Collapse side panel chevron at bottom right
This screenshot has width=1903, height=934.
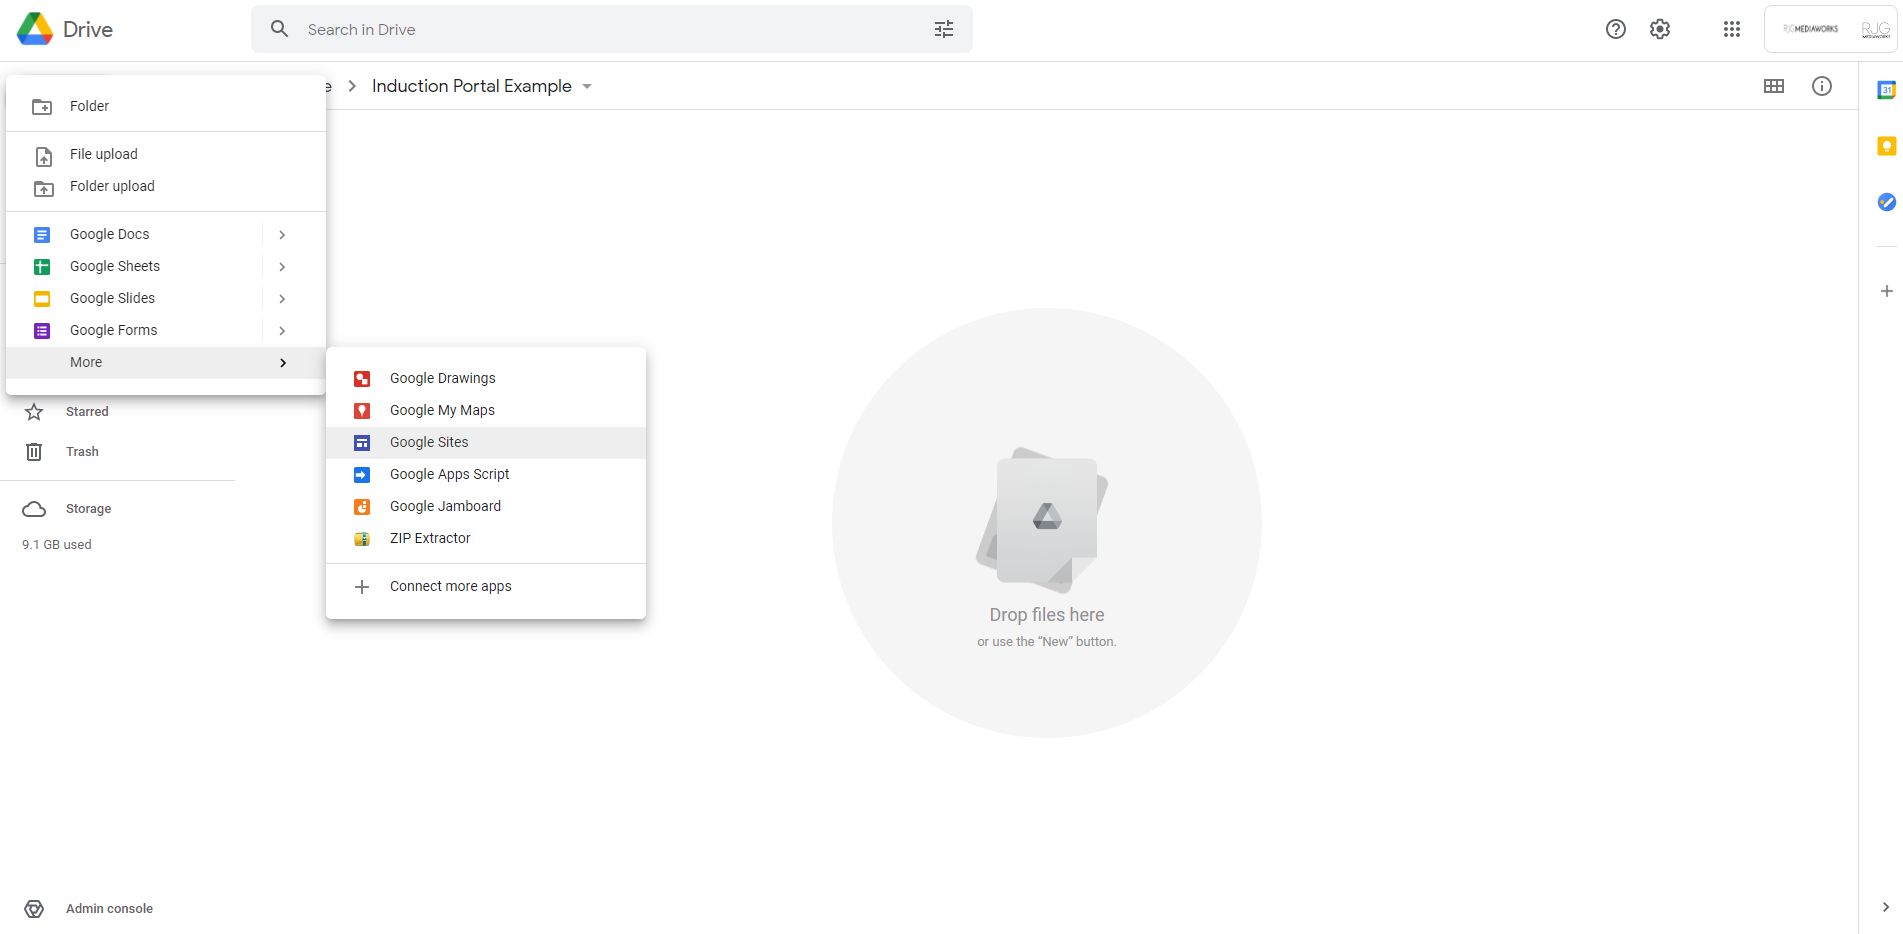coord(1886,908)
